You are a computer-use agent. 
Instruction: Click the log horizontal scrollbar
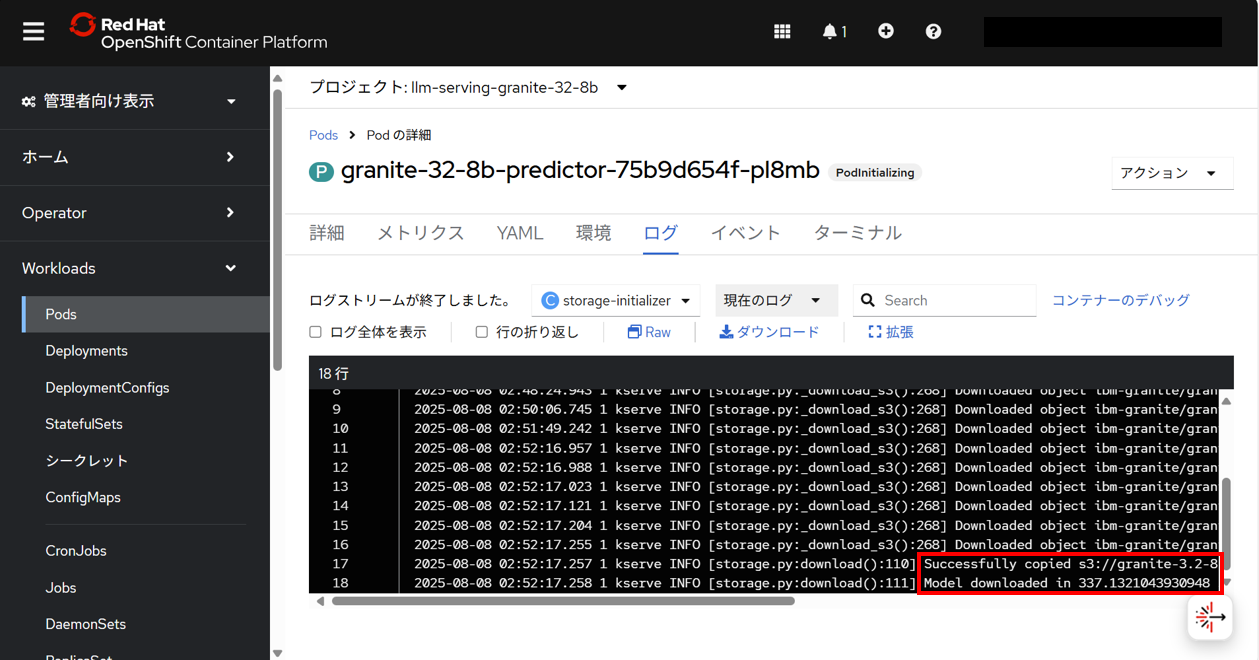[563, 602]
